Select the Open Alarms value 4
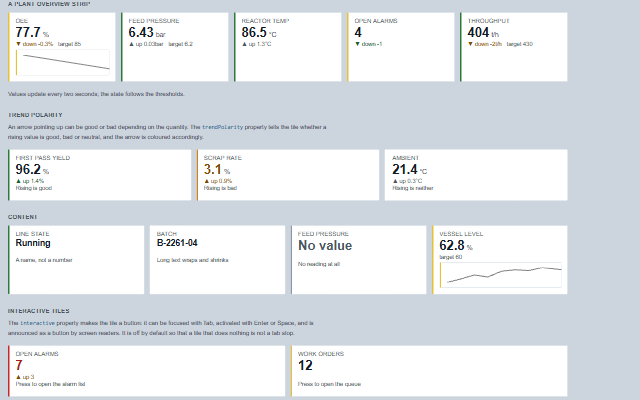This screenshot has width=640, height=400. [x=358, y=32]
